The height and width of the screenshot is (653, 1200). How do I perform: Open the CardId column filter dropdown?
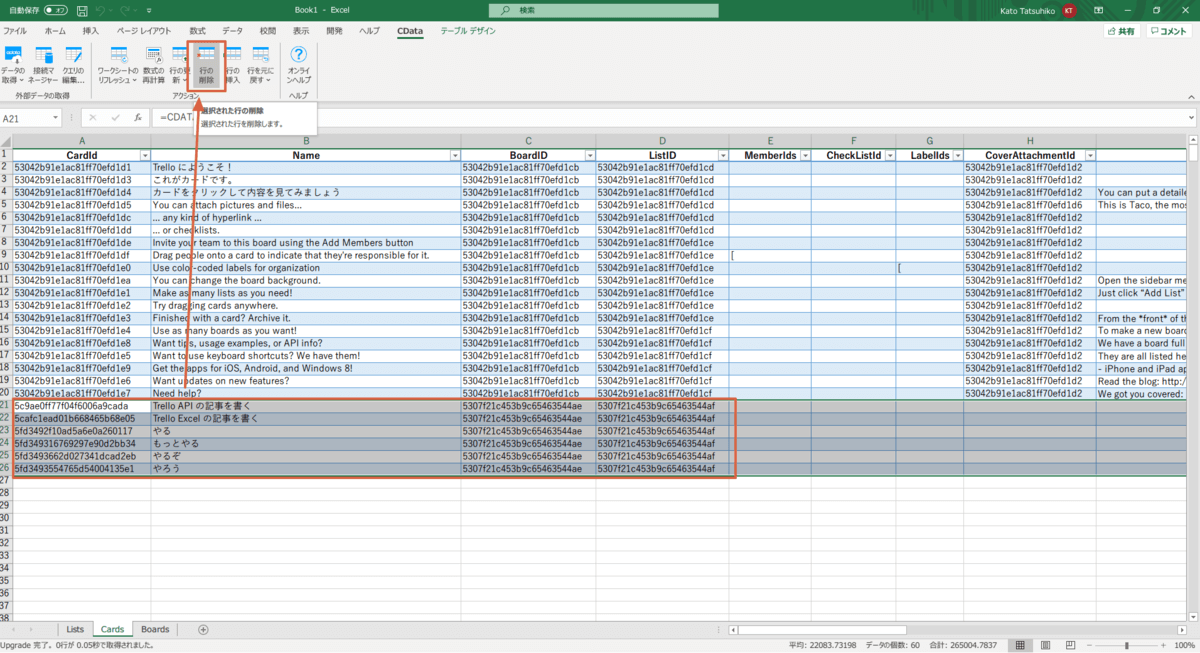click(144, 156)
